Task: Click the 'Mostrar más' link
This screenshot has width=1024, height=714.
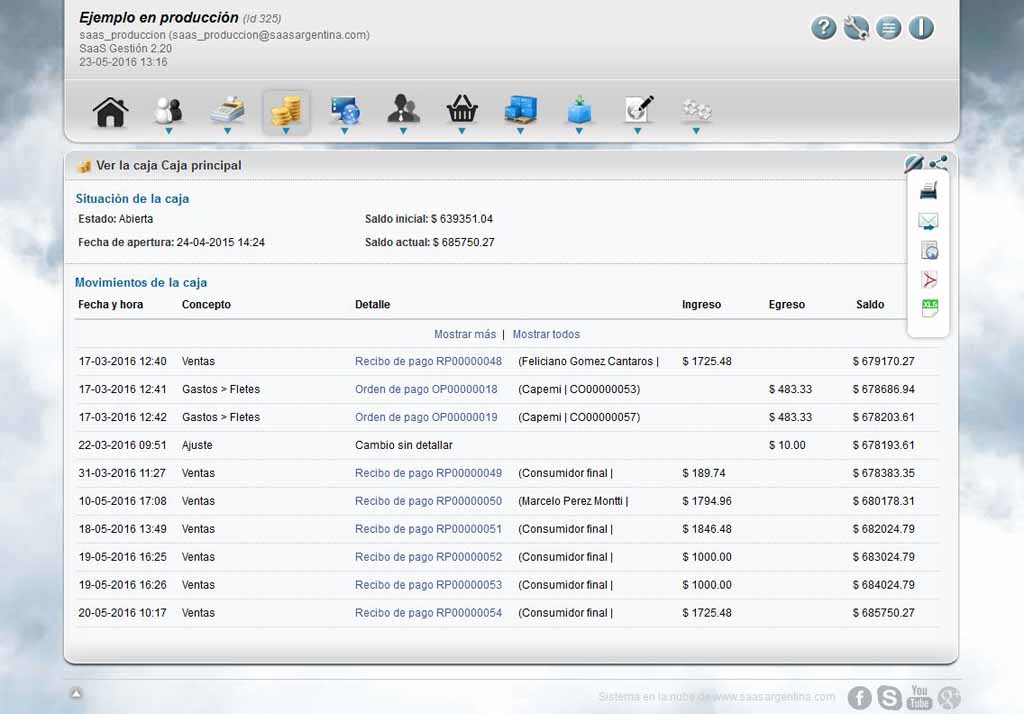Action: click(x=465, y=334)
